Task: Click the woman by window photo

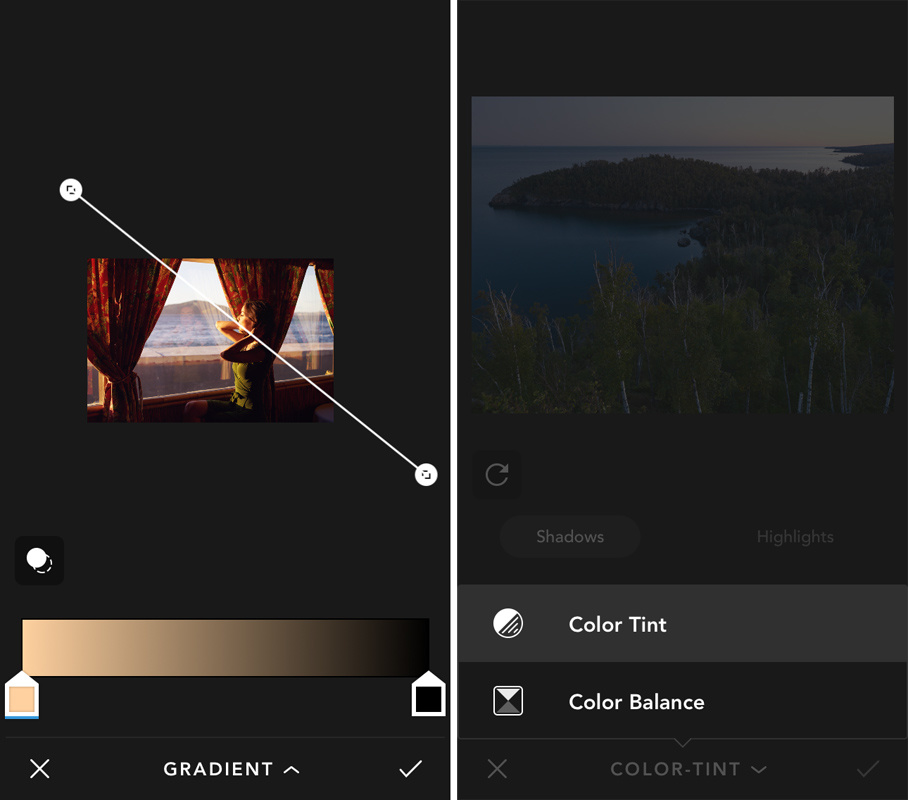Action: point(210,341)
